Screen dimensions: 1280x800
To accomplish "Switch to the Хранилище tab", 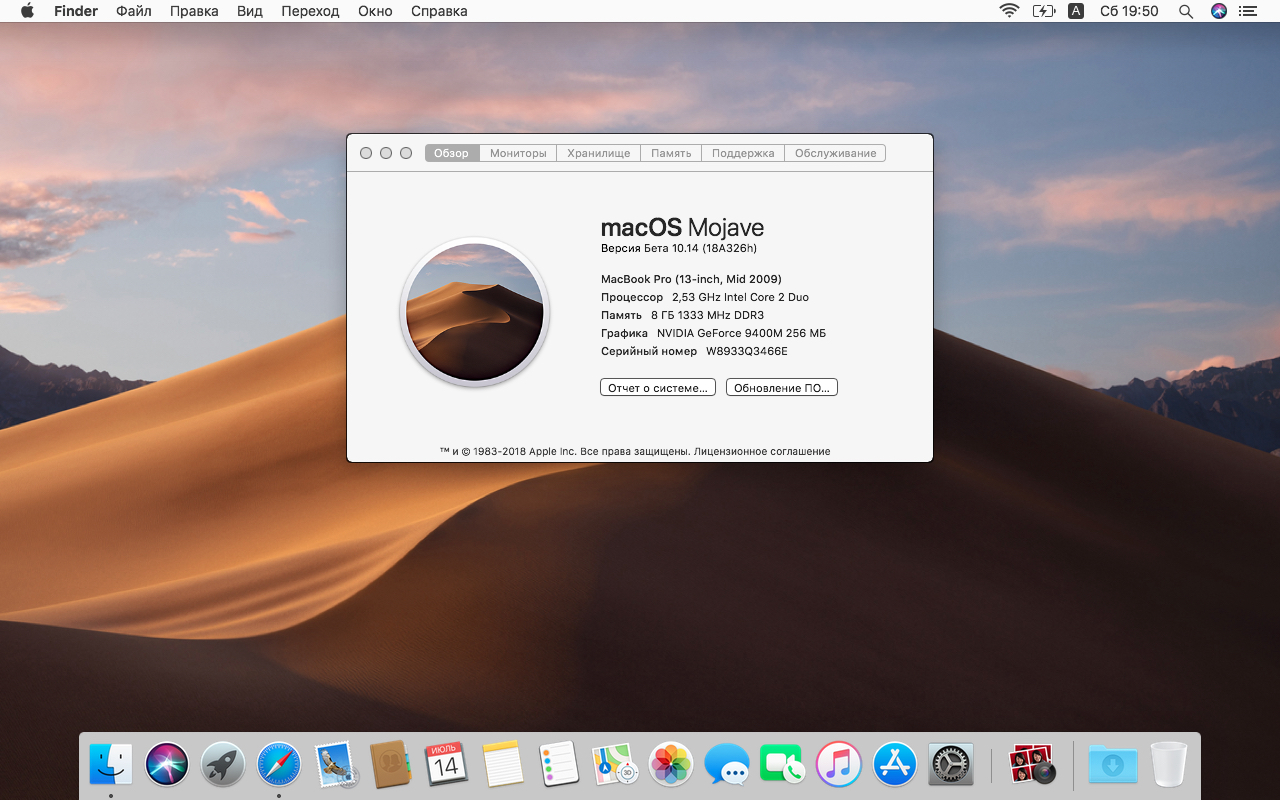I will [598, 153].
